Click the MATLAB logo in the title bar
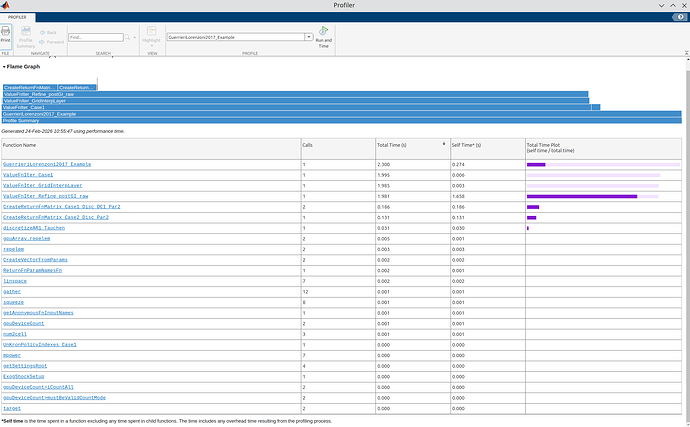Viewport: 690px width, 427px height. (7, 5)
